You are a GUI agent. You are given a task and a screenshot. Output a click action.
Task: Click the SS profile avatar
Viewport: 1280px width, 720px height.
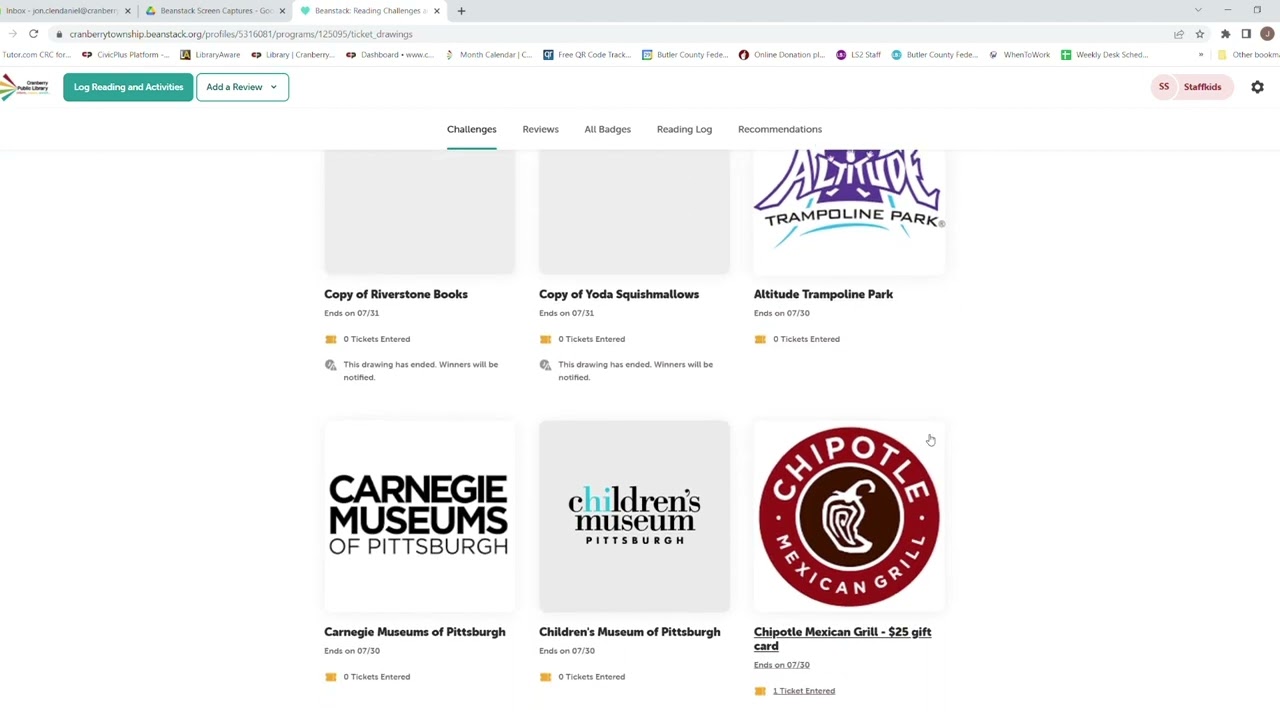(x=1164, y=87)
